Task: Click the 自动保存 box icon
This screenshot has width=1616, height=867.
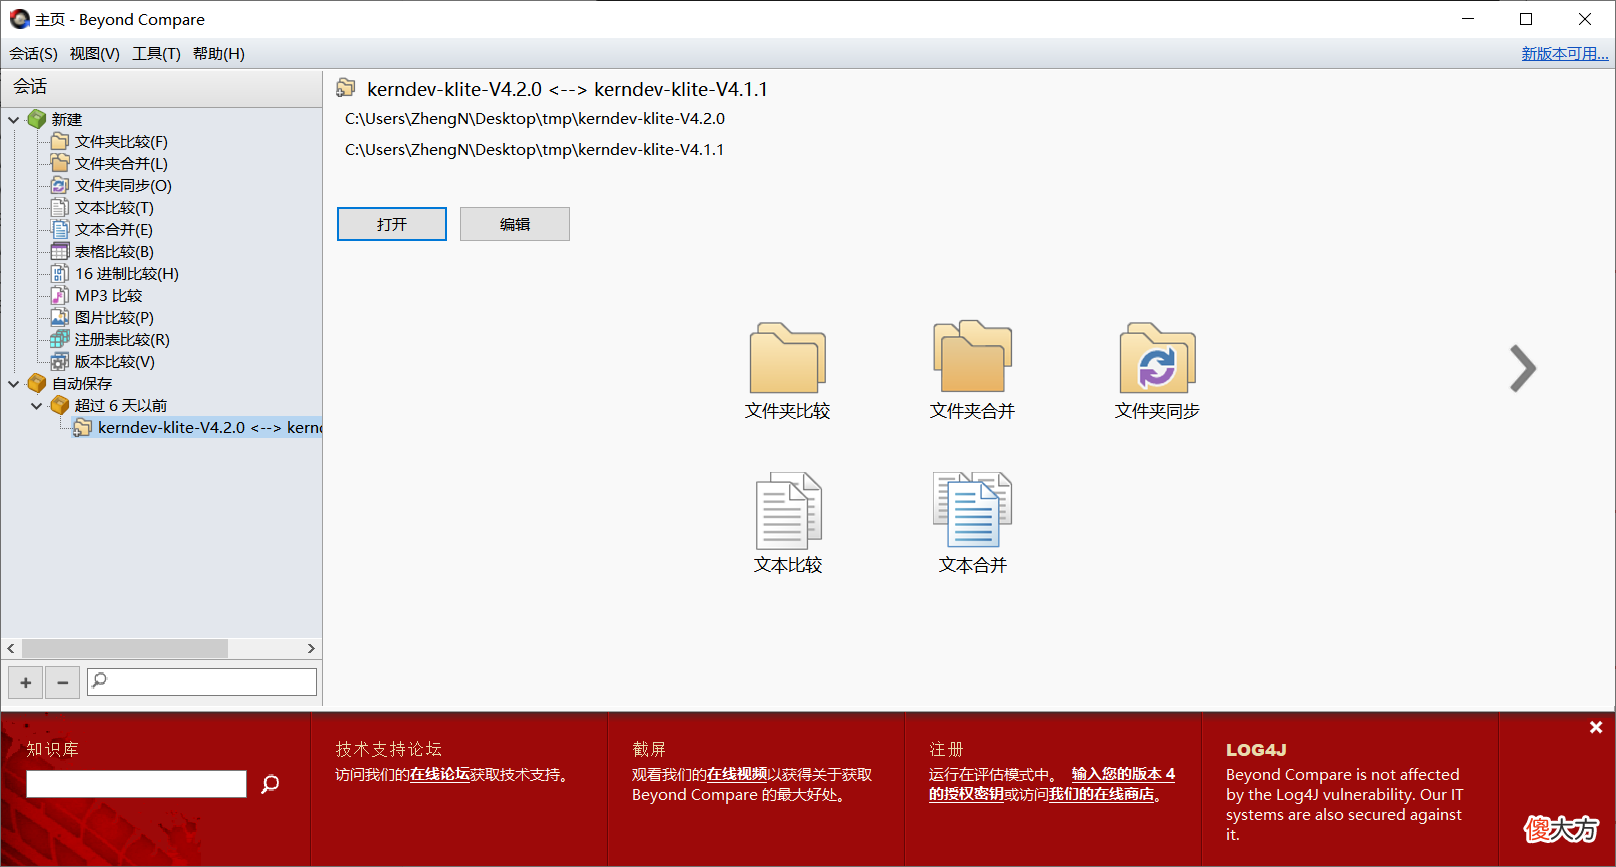Action: (x=37, y=383)
